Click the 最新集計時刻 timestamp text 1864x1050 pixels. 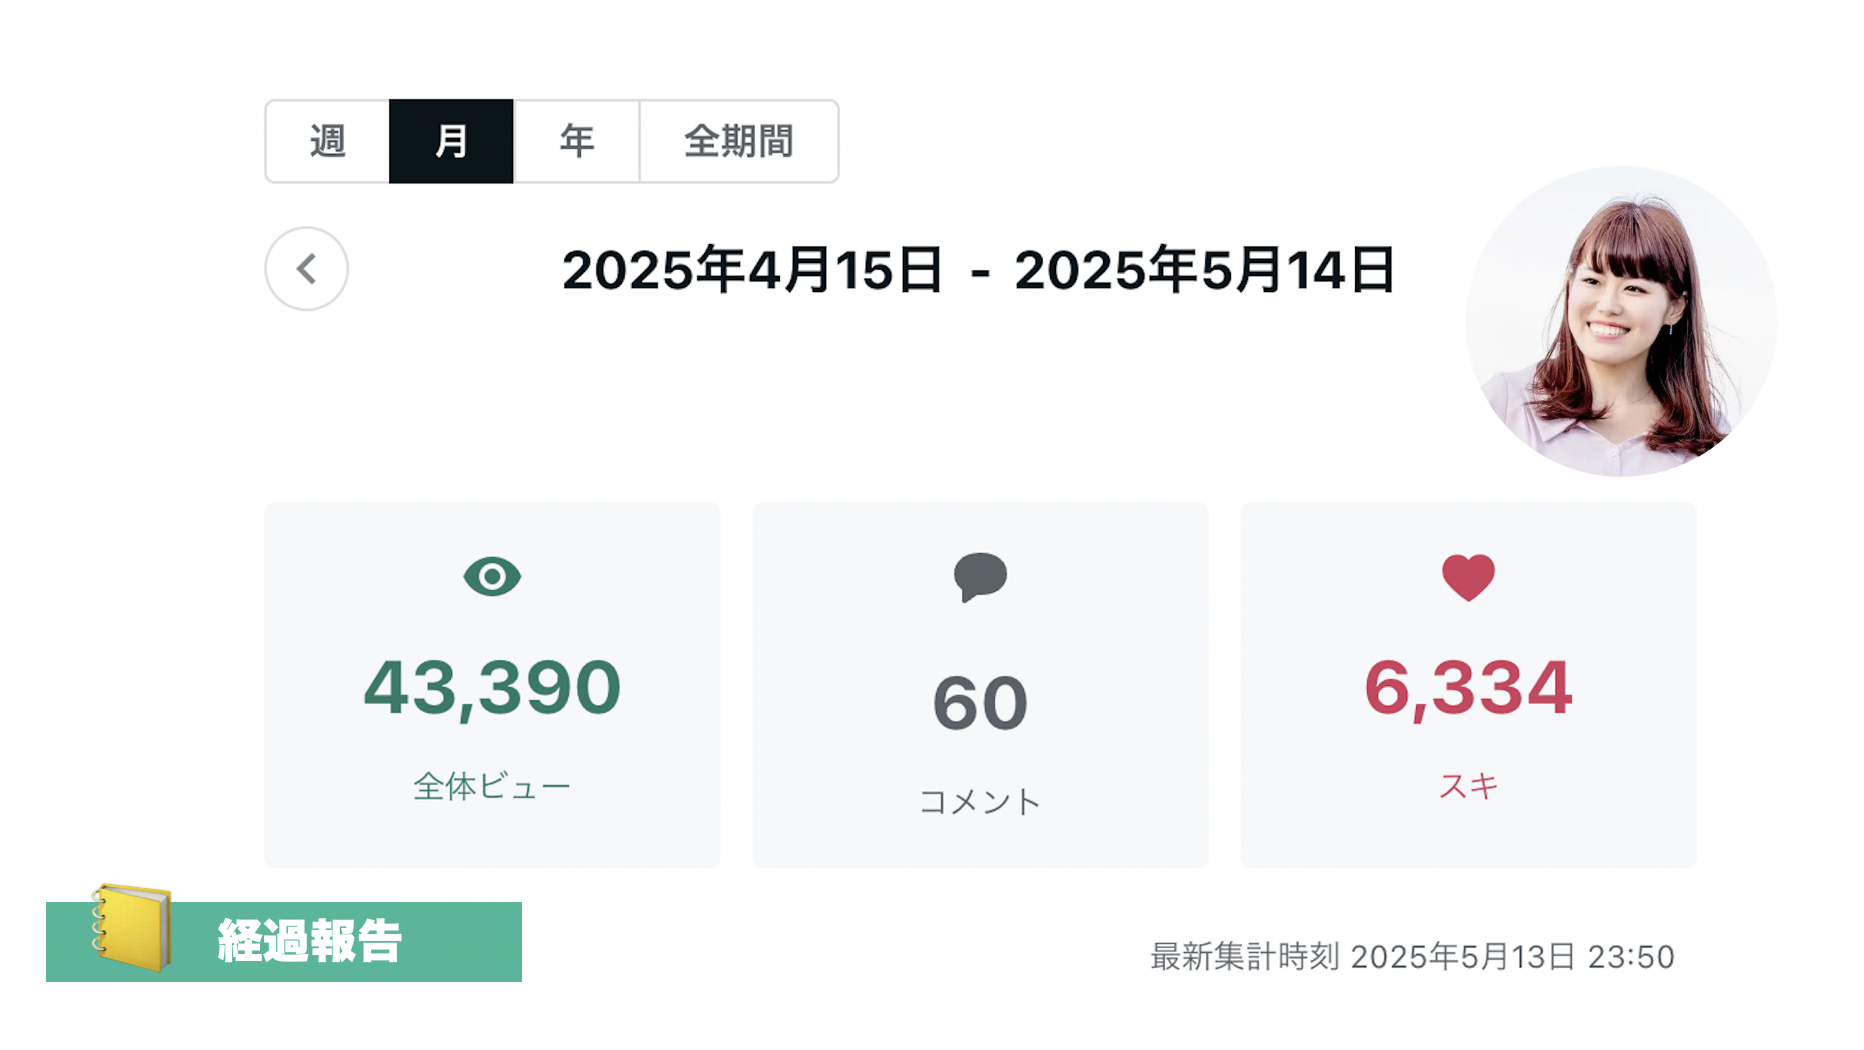pyautogui.click(x=1410, y=956)
